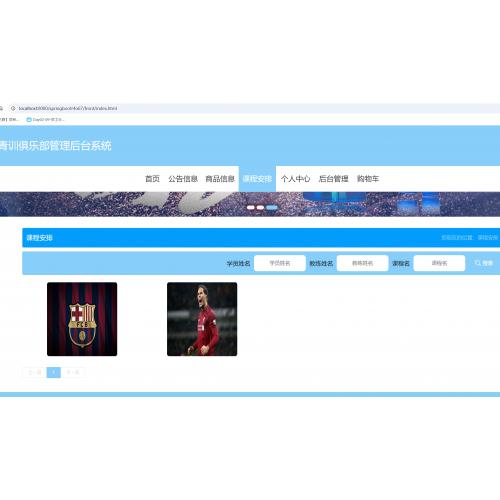Screen dimensions: 500x500
Task: Open the 公告信息 menu item
Action: coord(183,179)
